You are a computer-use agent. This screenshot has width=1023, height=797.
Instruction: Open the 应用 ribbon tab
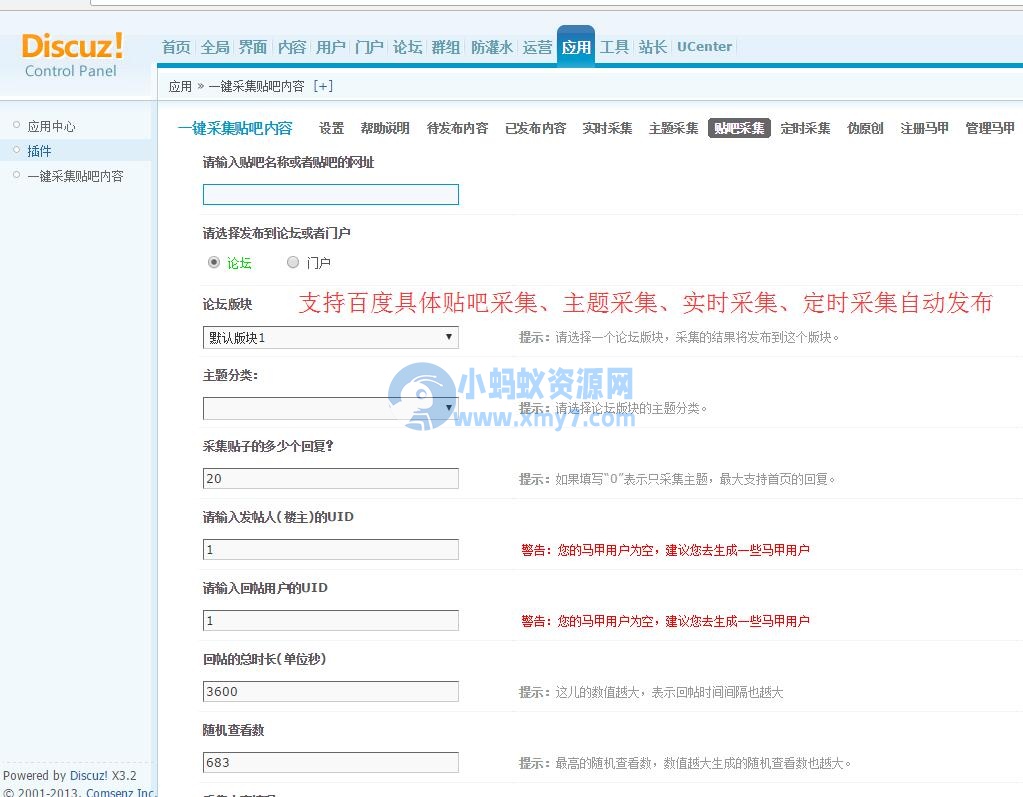pos(576,45)
